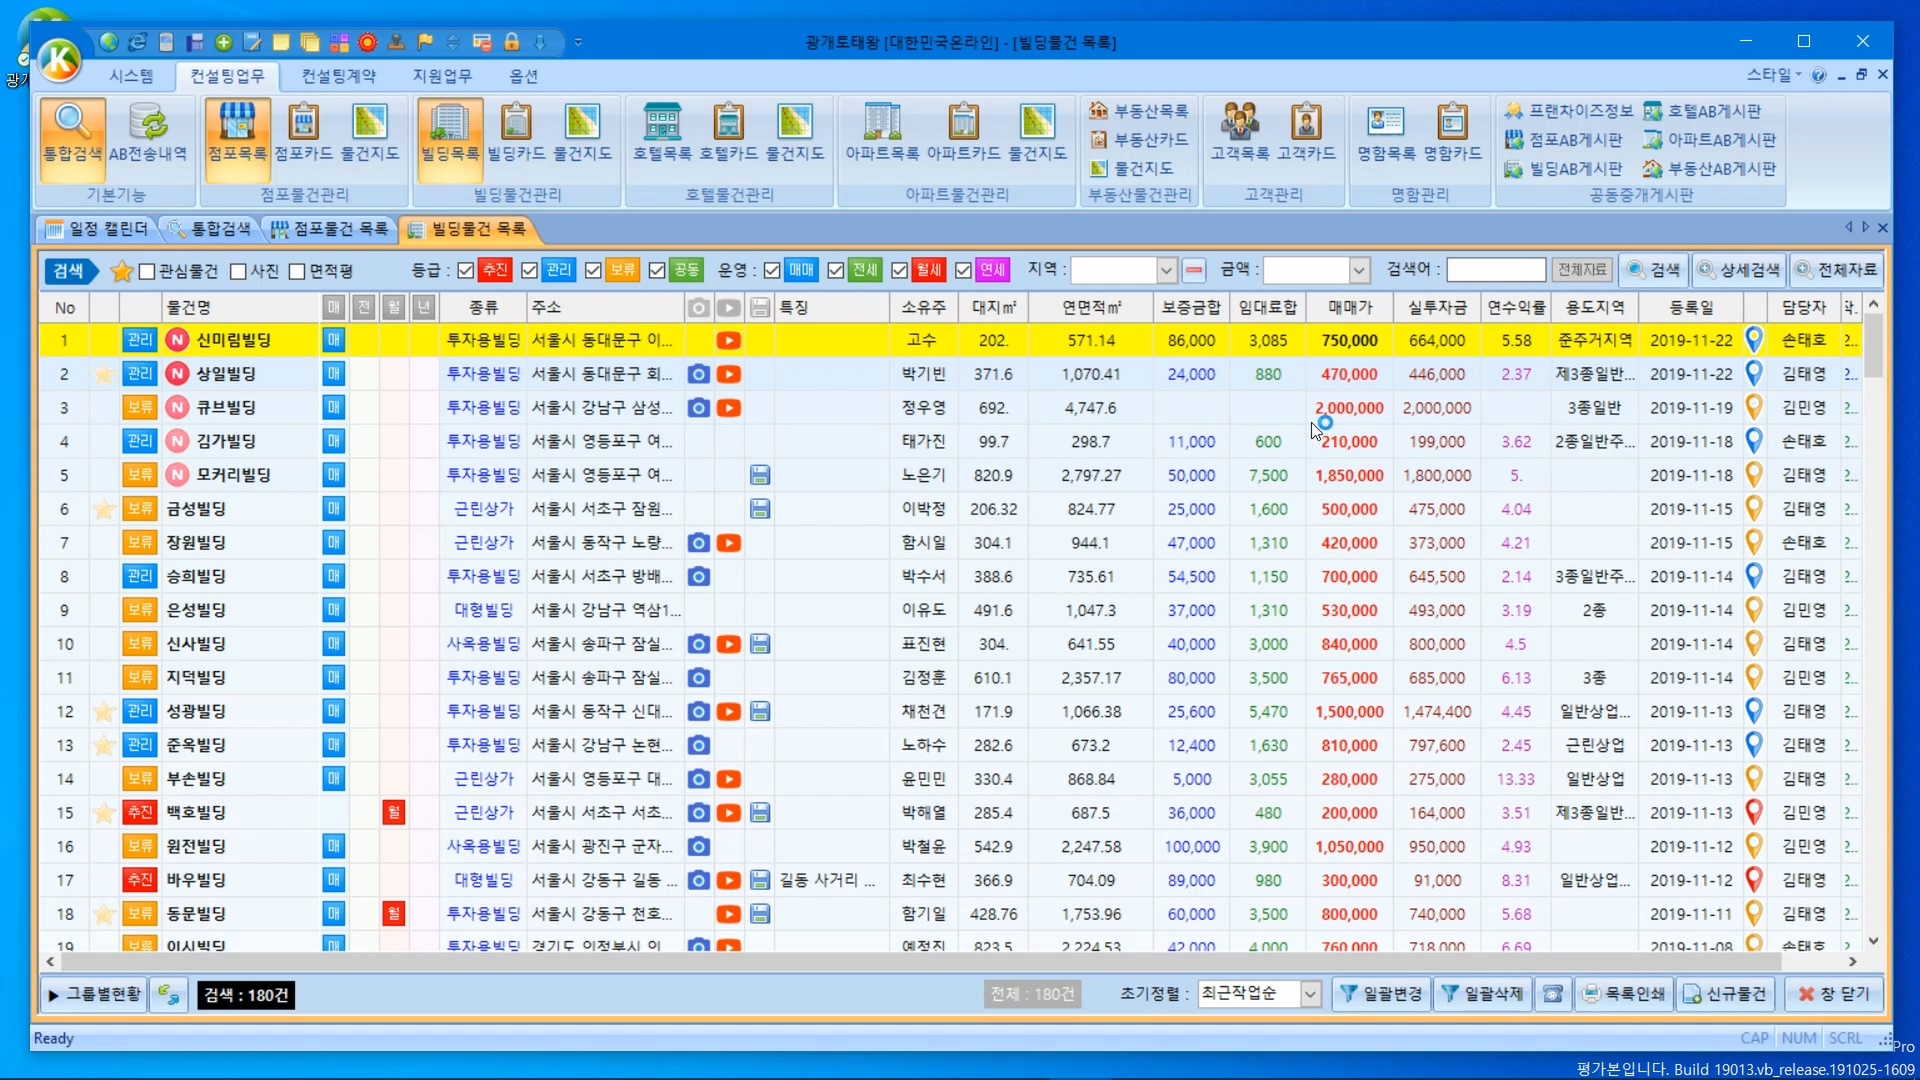Viewport: 1920px width, 1080px height.
Task: Toggle the 관심물건 checkbox
Action: pyautogui.click(x=148, y=271)
